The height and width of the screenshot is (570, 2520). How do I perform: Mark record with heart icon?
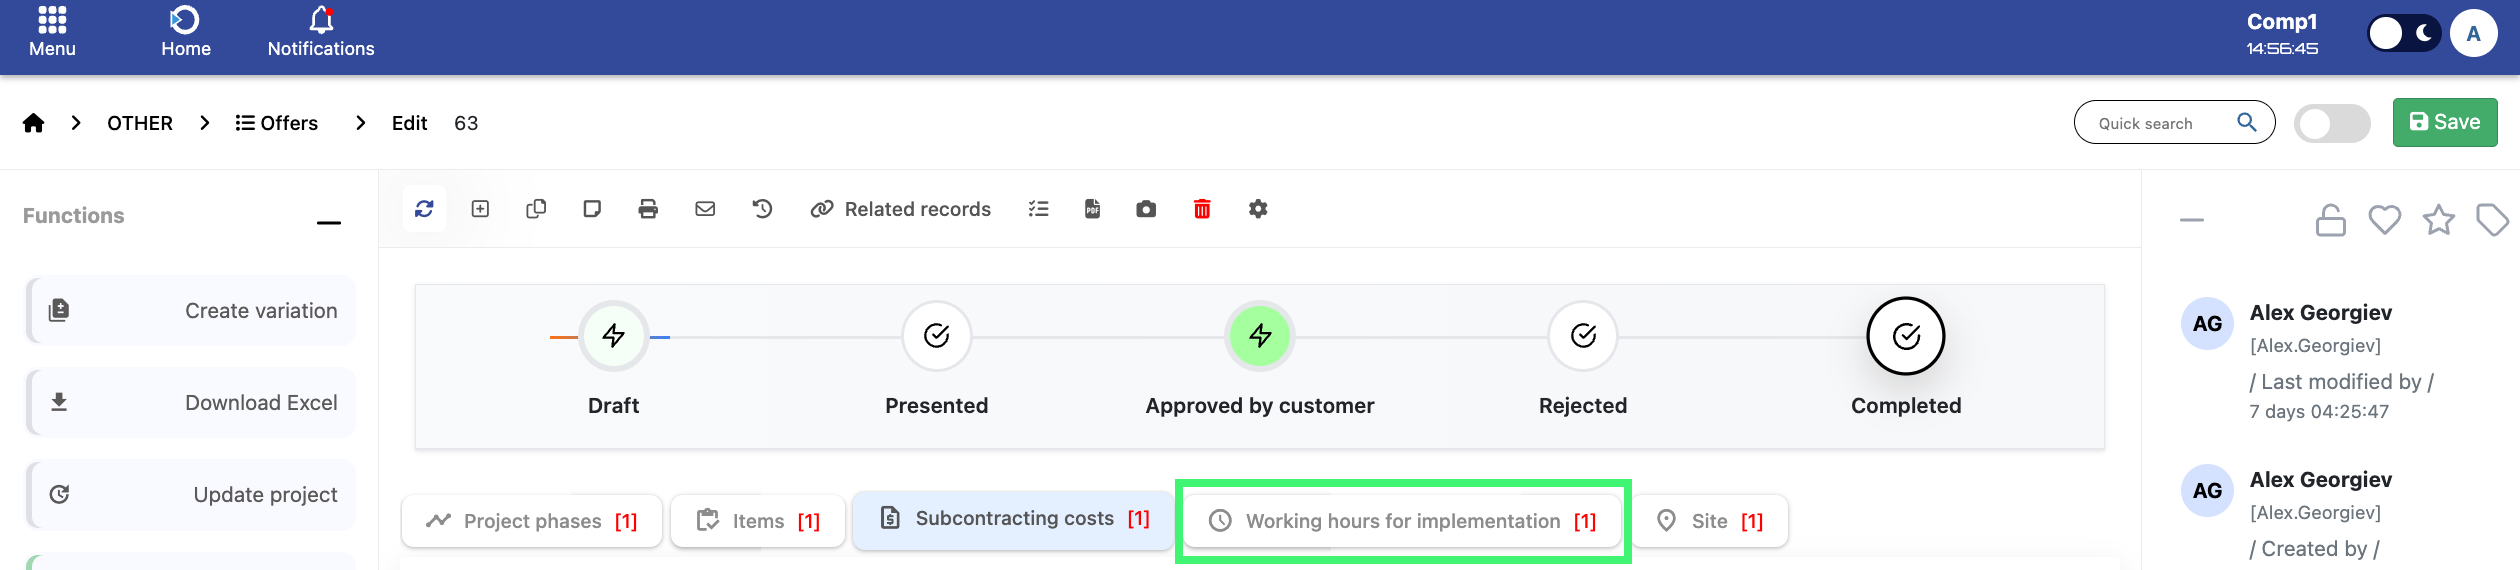(x=2385, y=220)
